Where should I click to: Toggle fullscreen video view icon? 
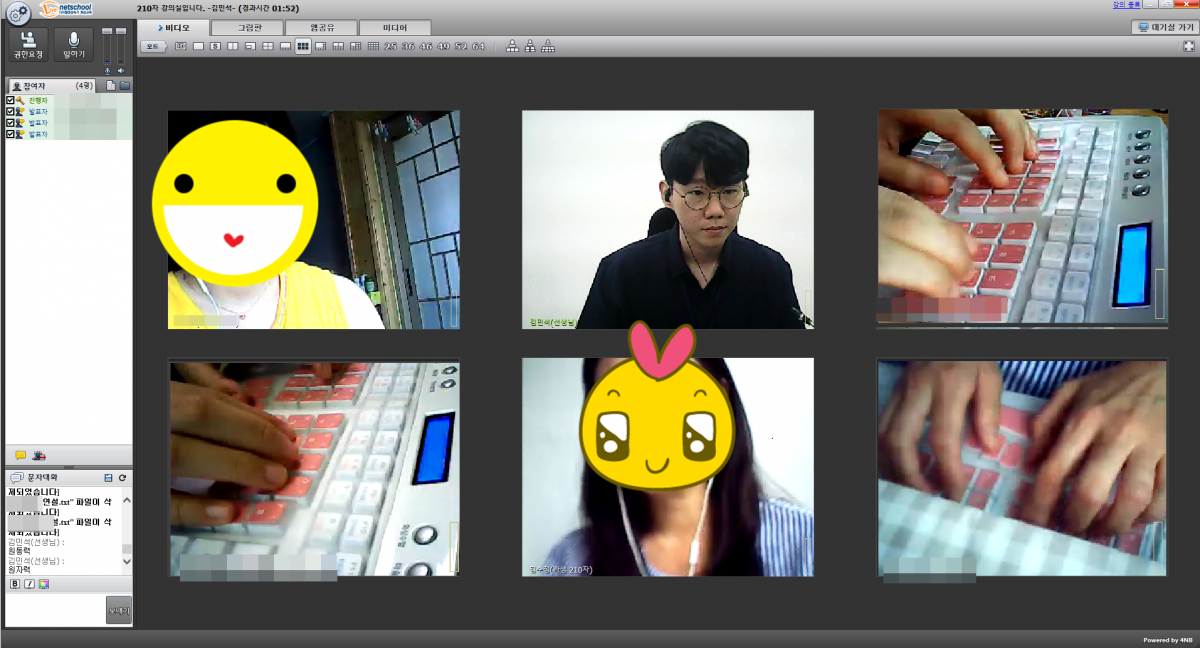click(1188, 46)
